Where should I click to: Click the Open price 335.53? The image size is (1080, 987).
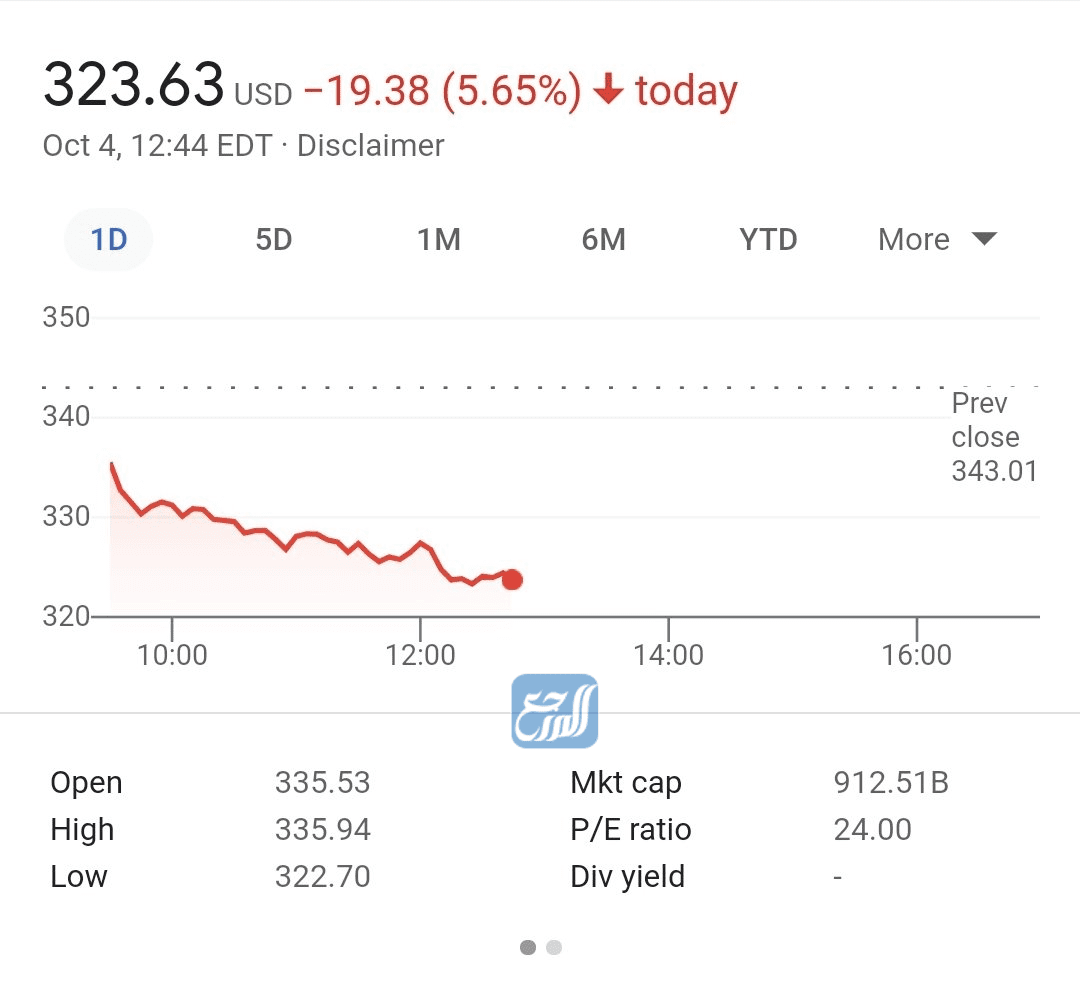pyautogui.click(x=322, y=782)
